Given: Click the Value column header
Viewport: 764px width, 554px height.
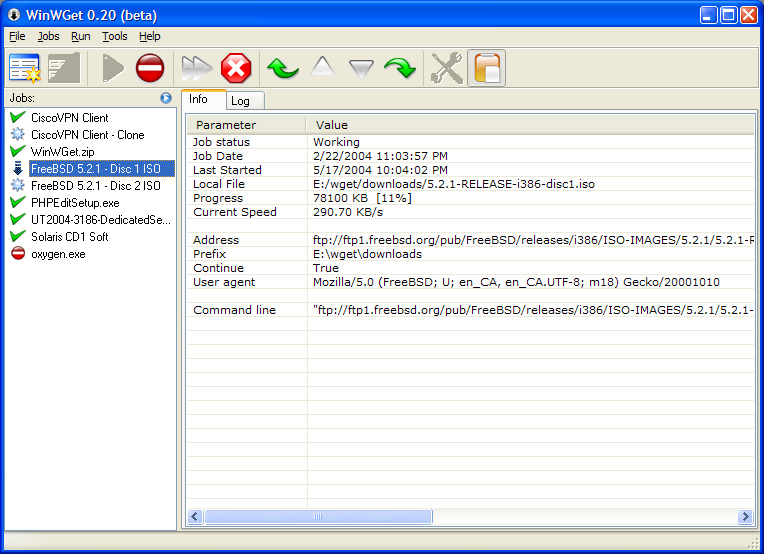Looking at the screenshot, I should pos(530,125).
